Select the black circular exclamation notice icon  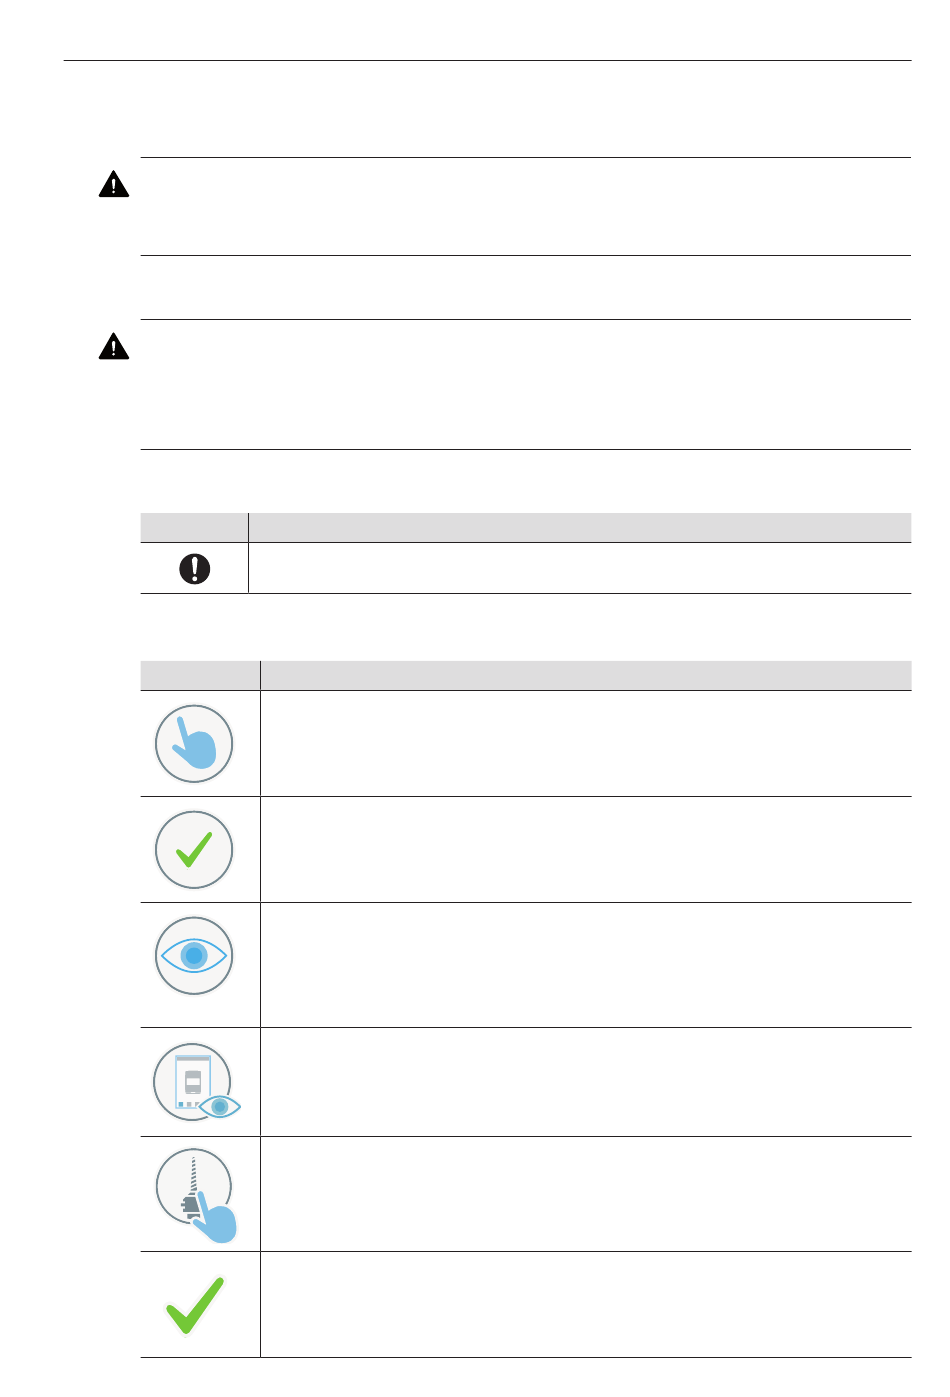194,568
